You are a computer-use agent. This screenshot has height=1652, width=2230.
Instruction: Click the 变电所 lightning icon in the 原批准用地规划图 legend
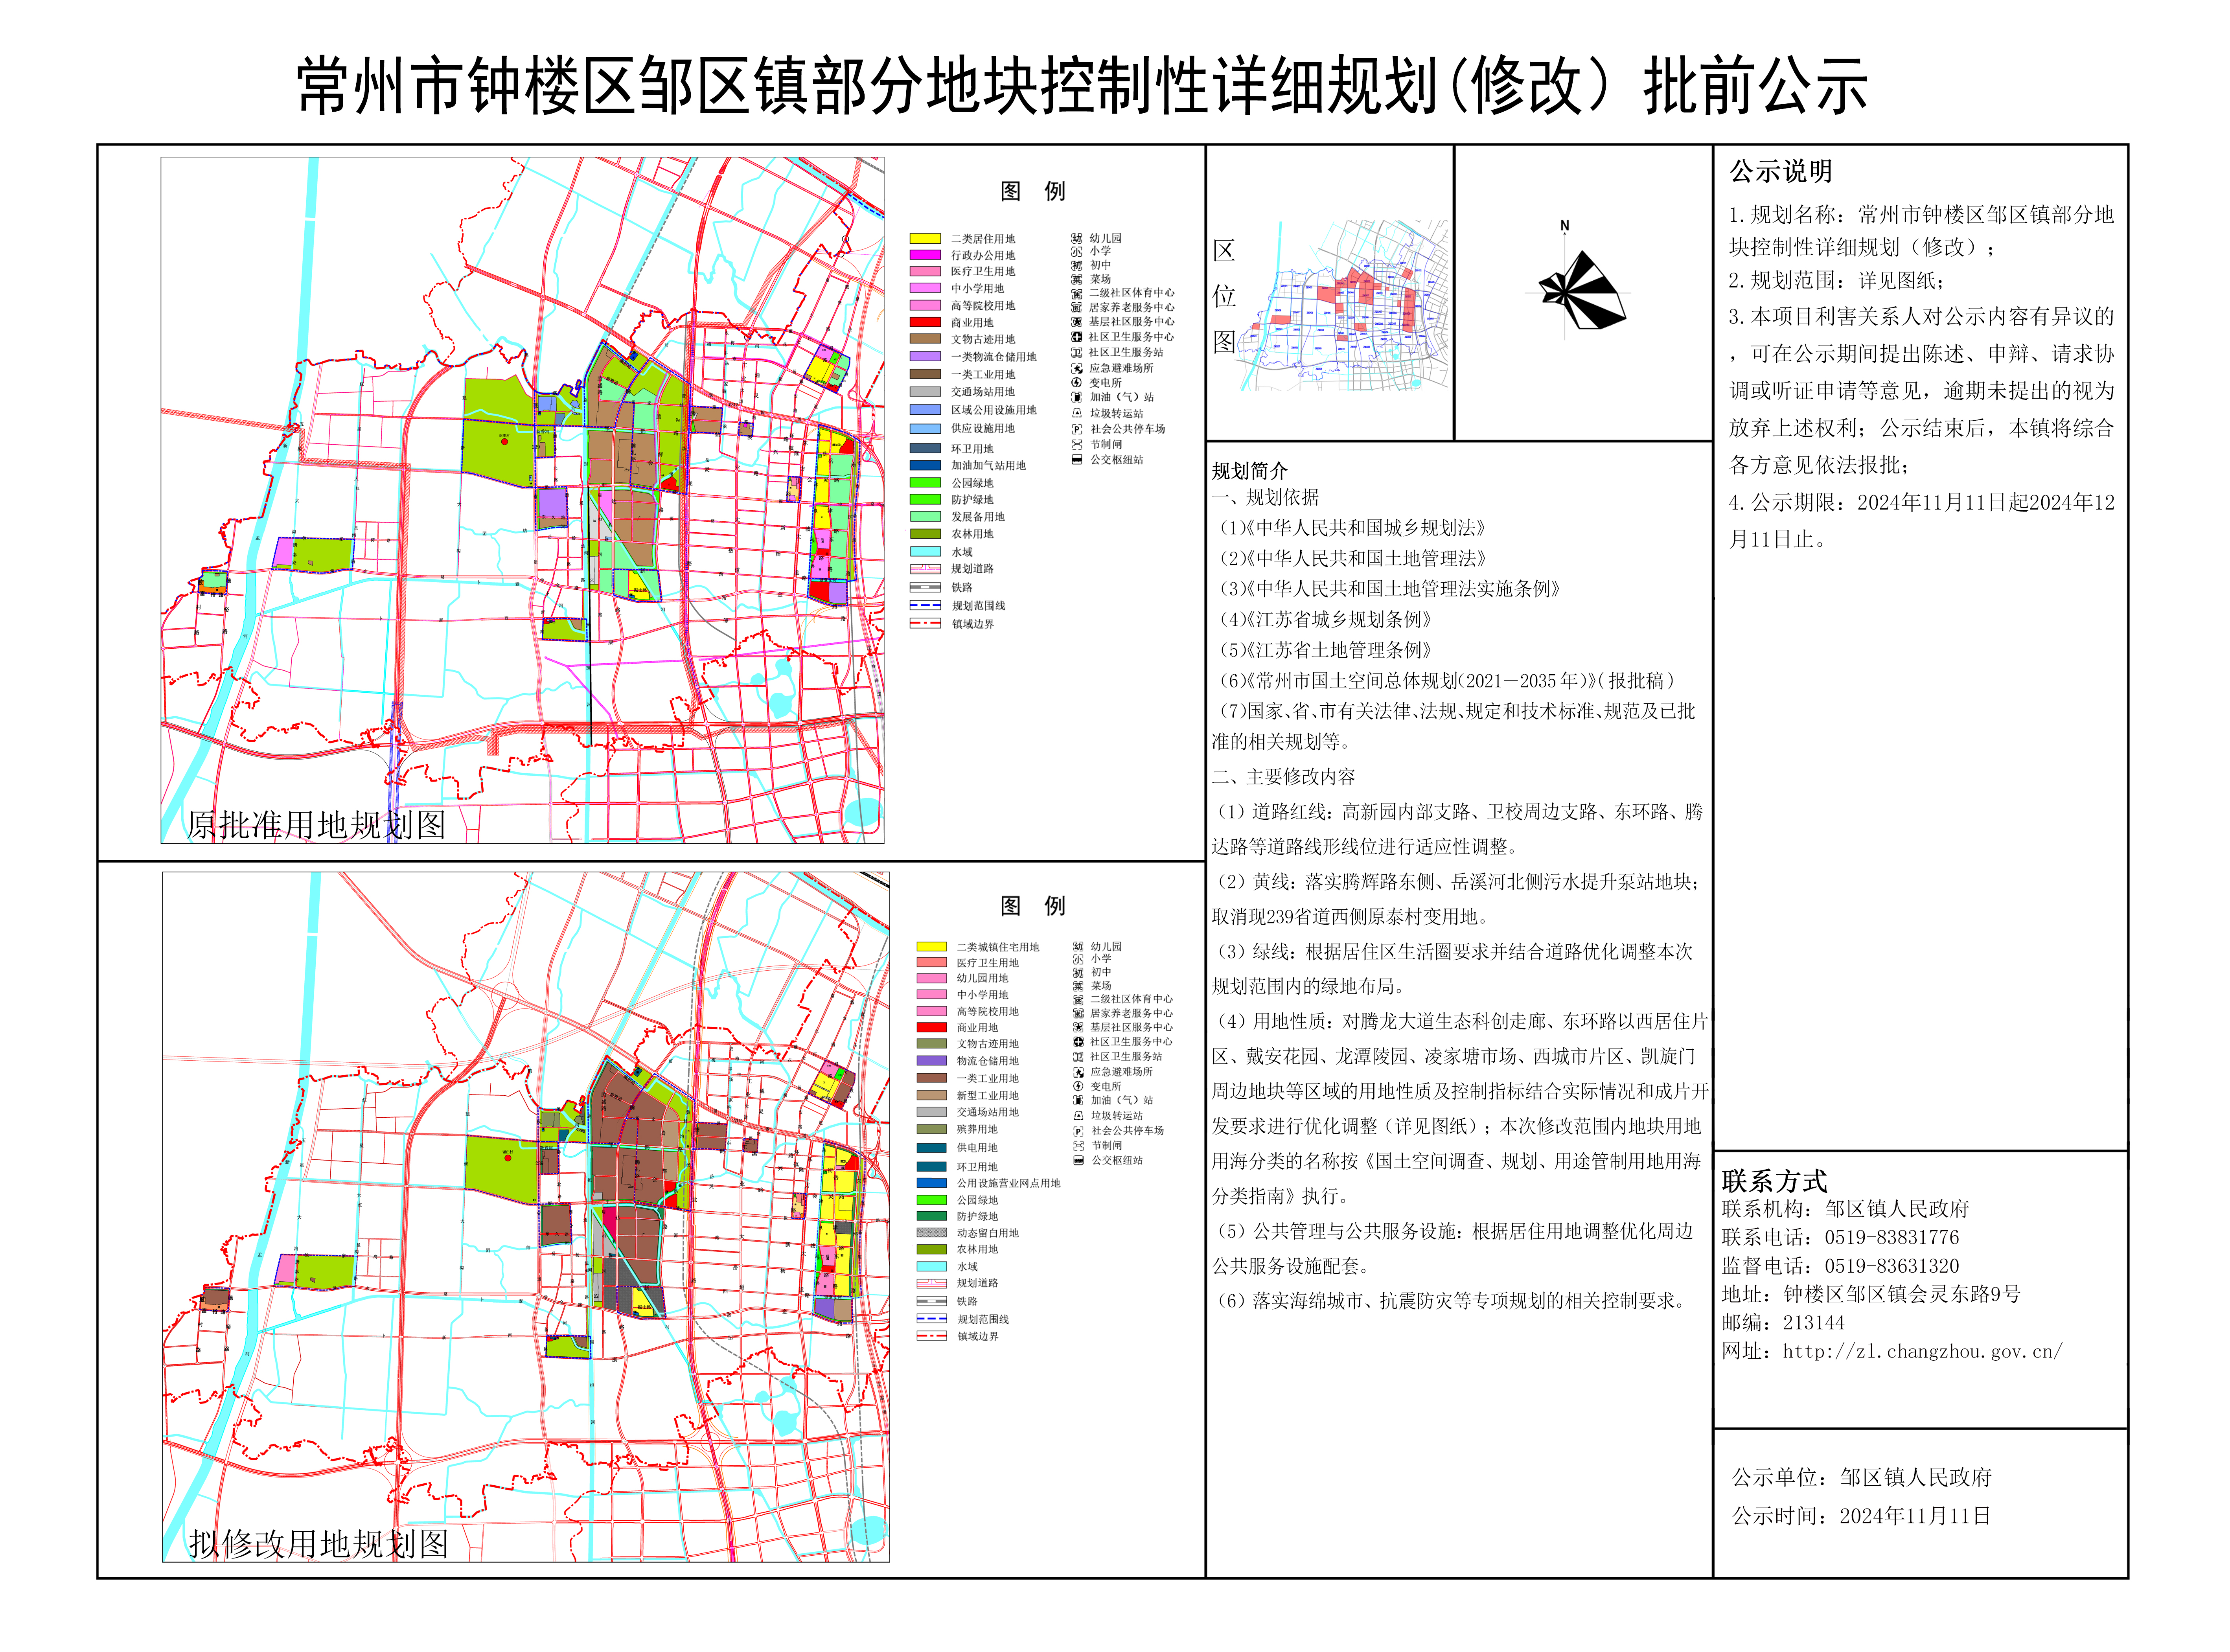click(1077, 383)
